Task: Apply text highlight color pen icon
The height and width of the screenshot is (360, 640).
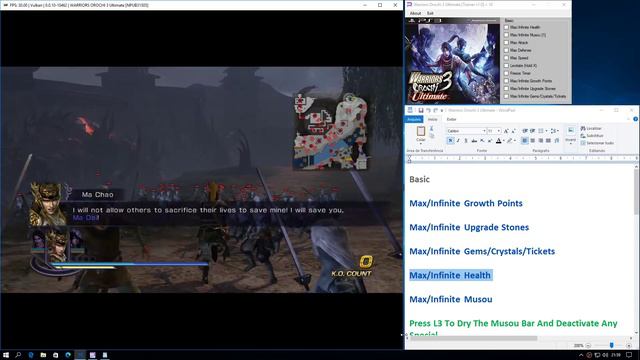Action: coord(509,140)
